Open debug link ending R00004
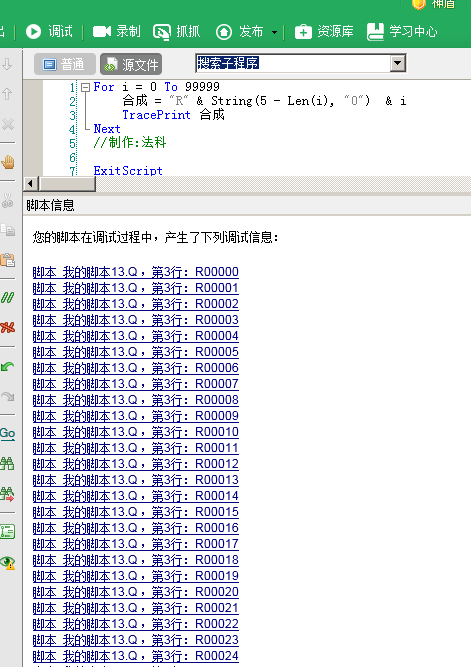The width and height of the screenshot is (471, 667). pos(135,336)
